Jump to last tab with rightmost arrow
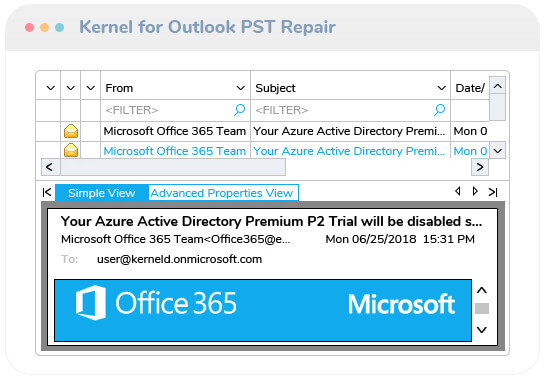 (493, 192)
